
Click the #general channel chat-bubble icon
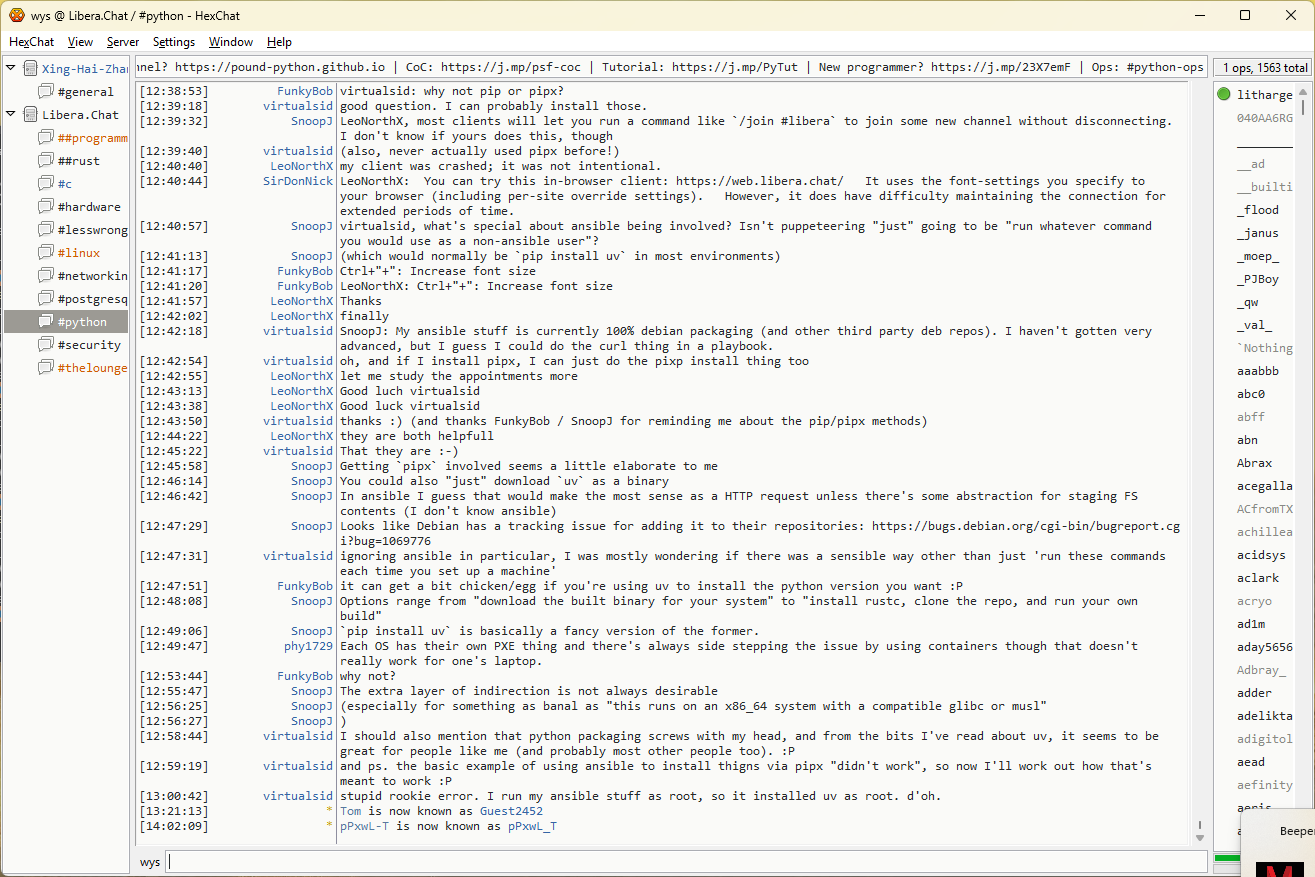[46, 92]
